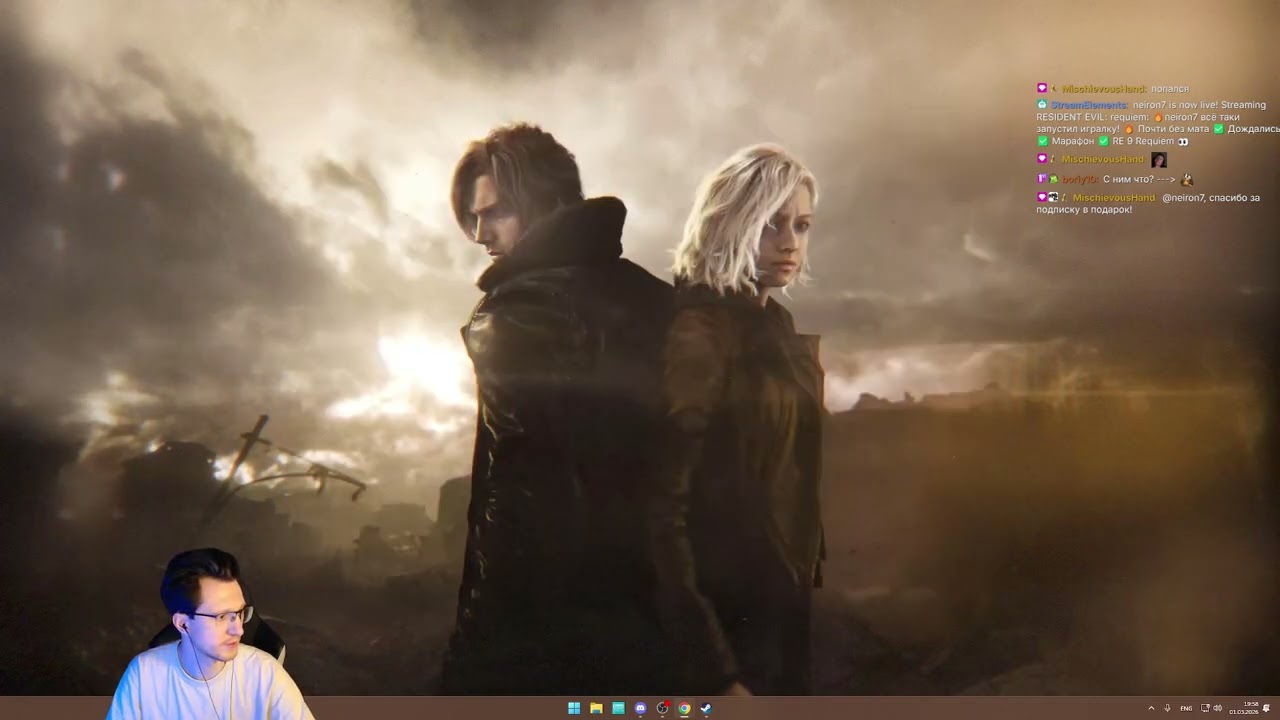
Task: Click the "1" badge beside boriy's message
Action: (1042, 179)
